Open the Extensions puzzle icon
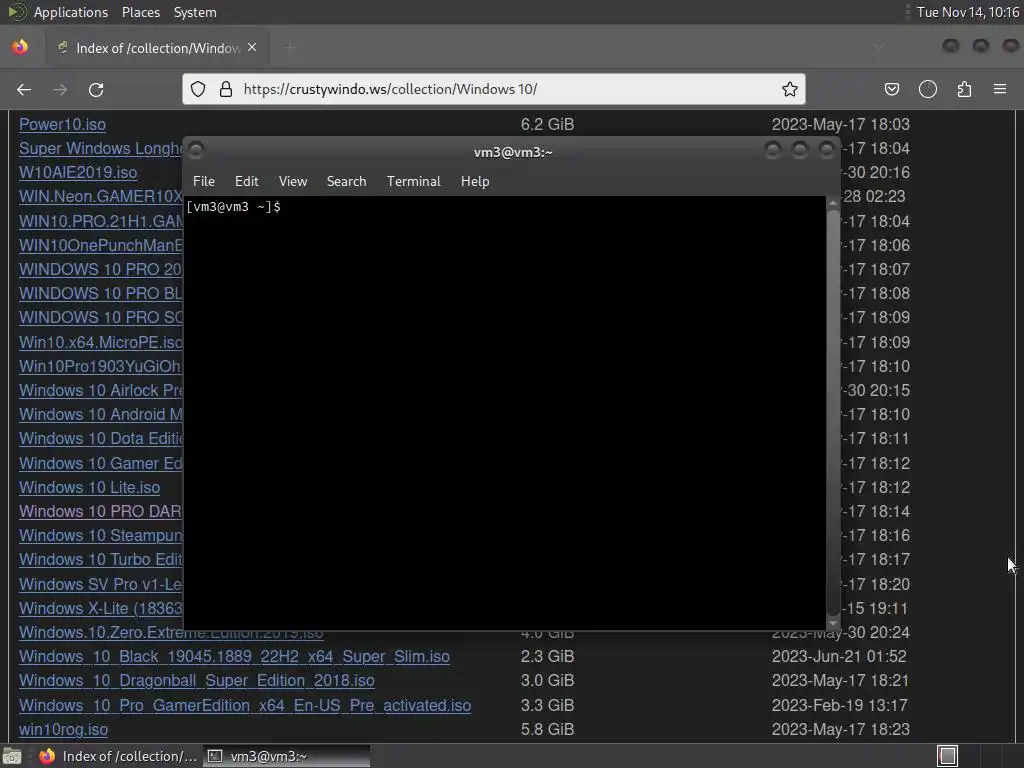1024x768 pixels. click(x=964, y=89)
